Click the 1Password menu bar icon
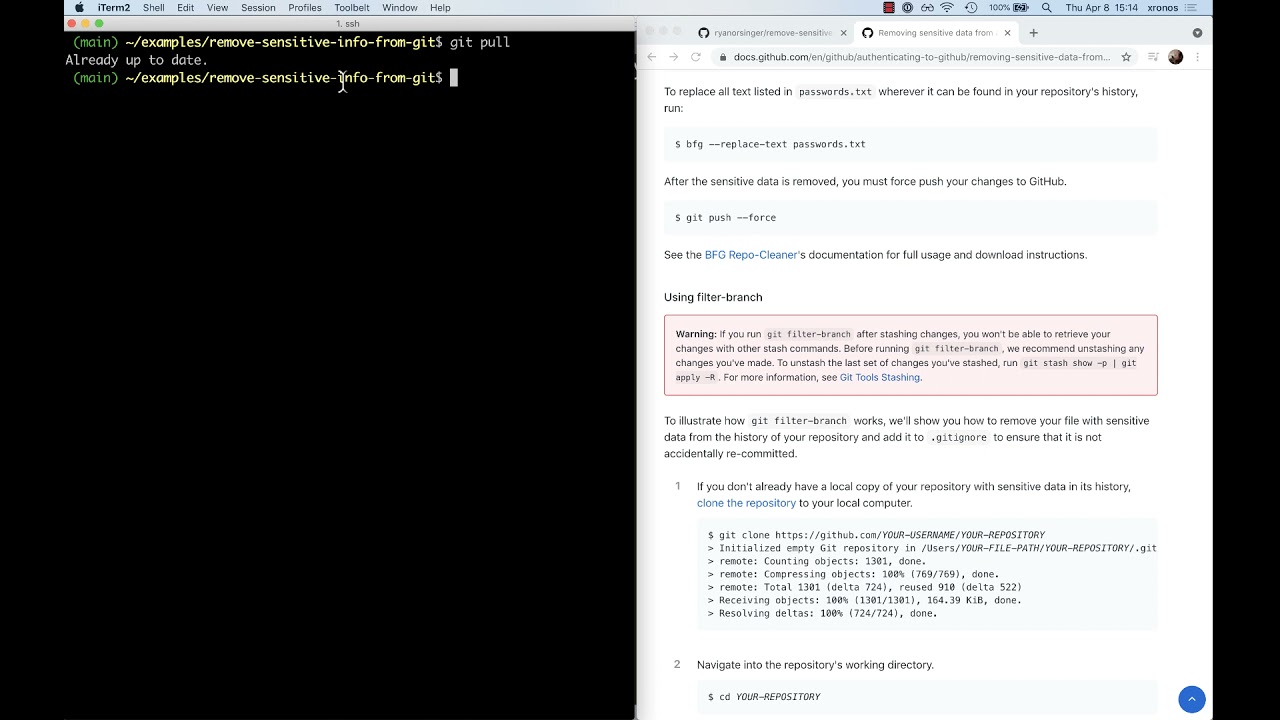 pyautogui.click(x=908, y=8)
